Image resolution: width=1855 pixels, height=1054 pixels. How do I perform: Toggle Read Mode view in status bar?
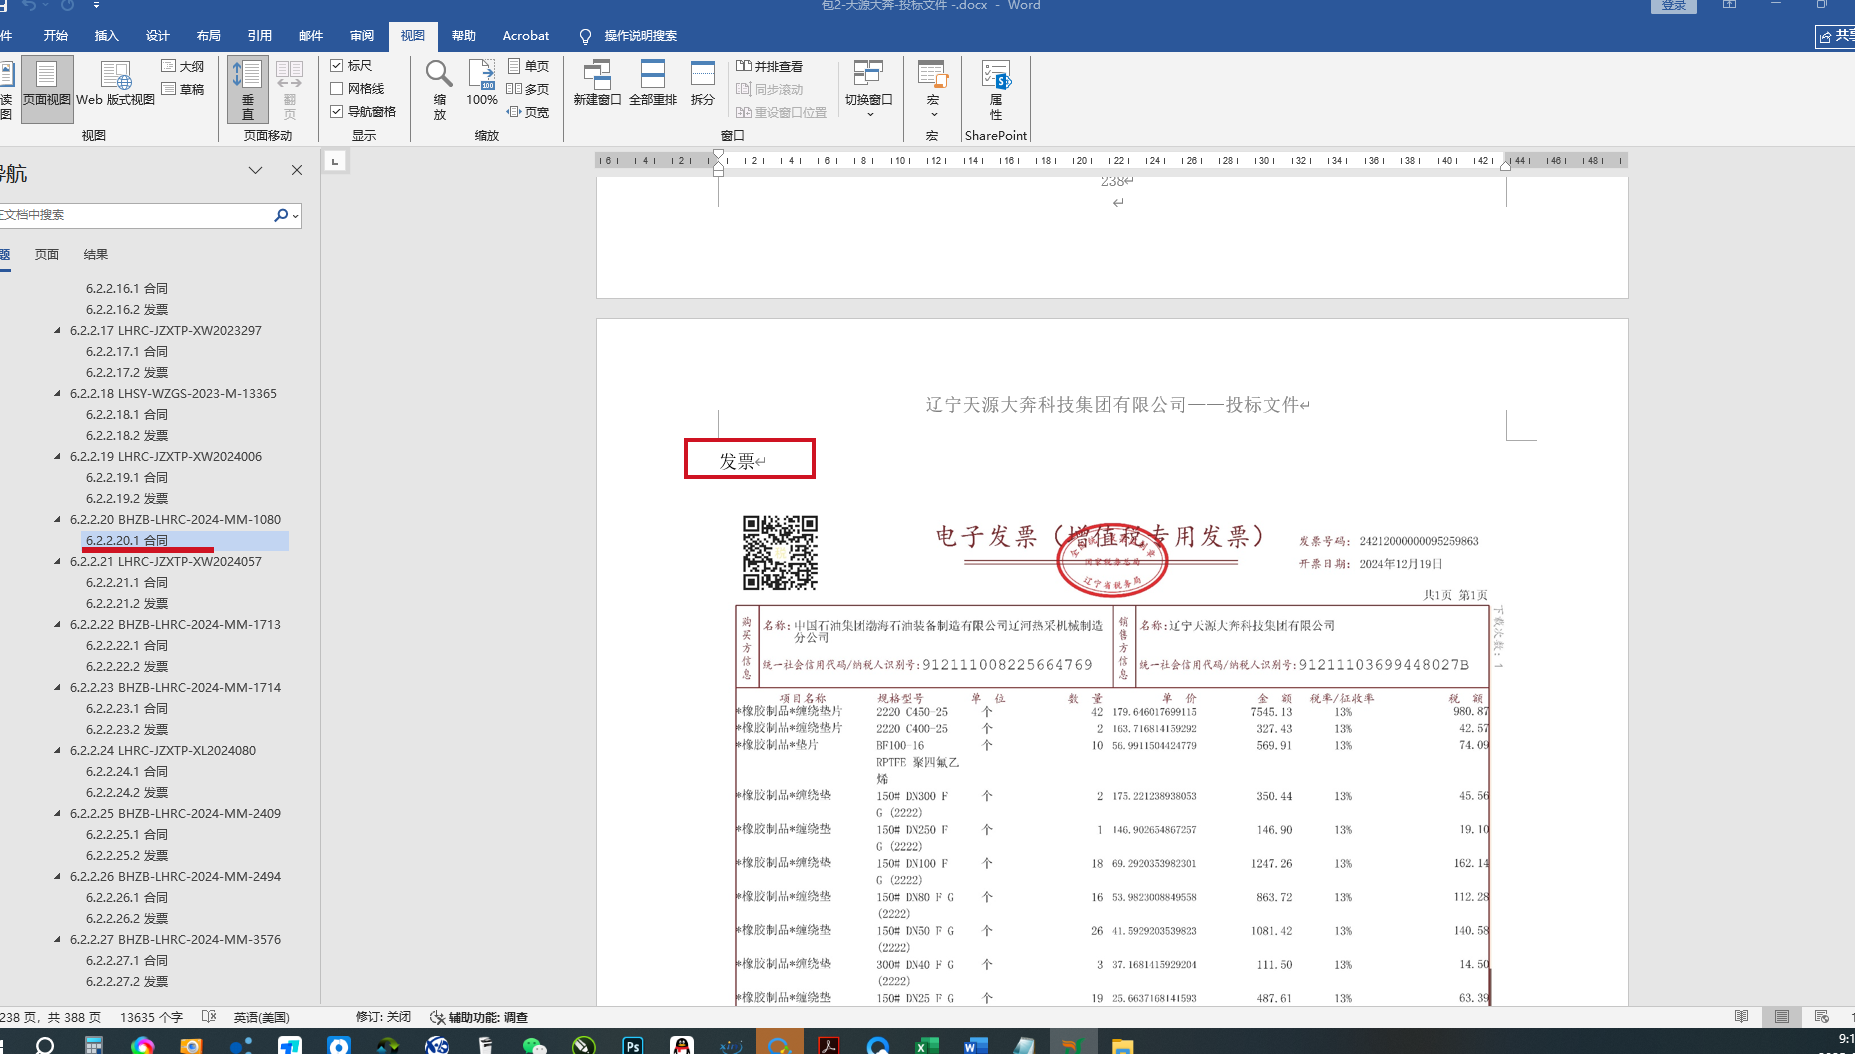click(1742, 1017)
